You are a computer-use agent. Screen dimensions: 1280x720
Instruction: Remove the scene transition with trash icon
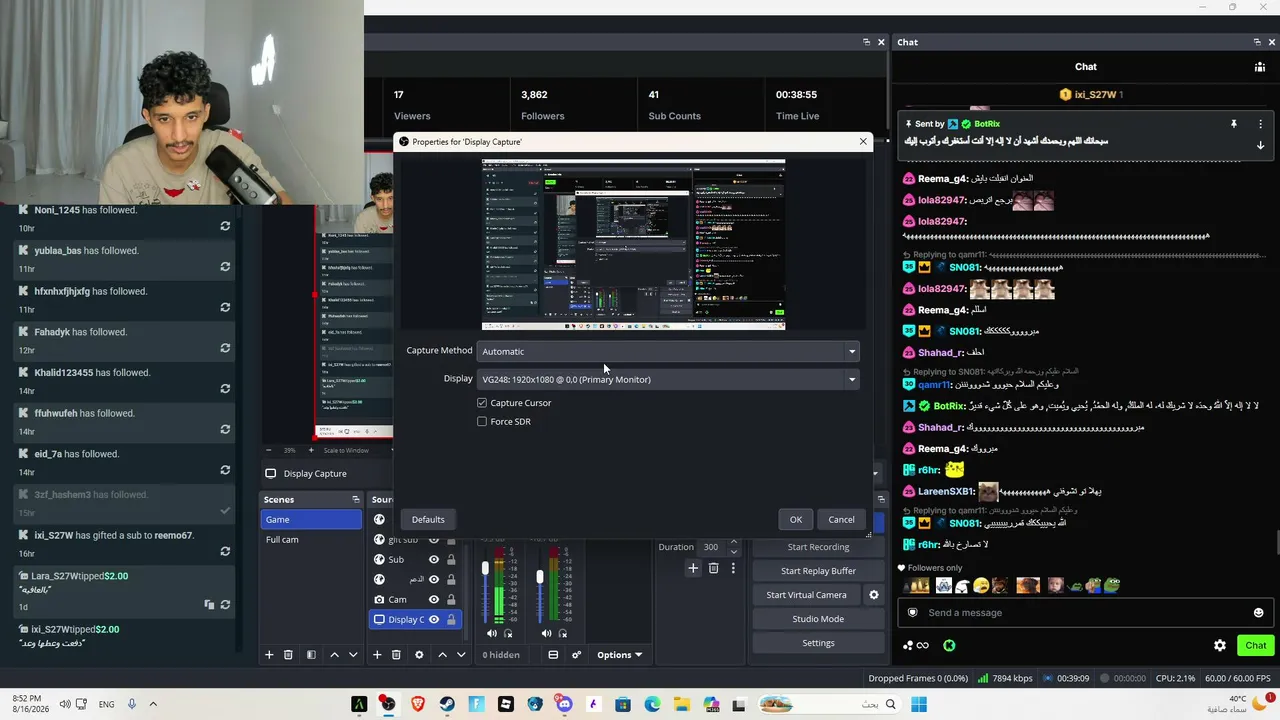click(713, 568)
